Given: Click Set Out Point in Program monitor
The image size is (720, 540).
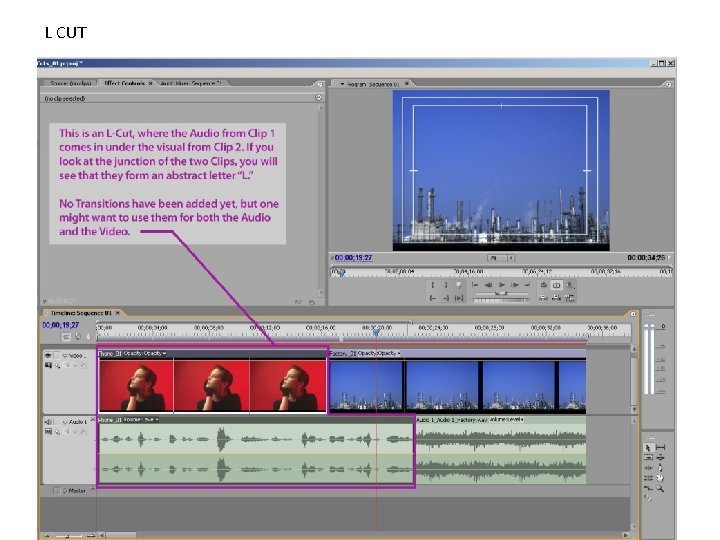Looking at the screenshot, I should point(445,285).
